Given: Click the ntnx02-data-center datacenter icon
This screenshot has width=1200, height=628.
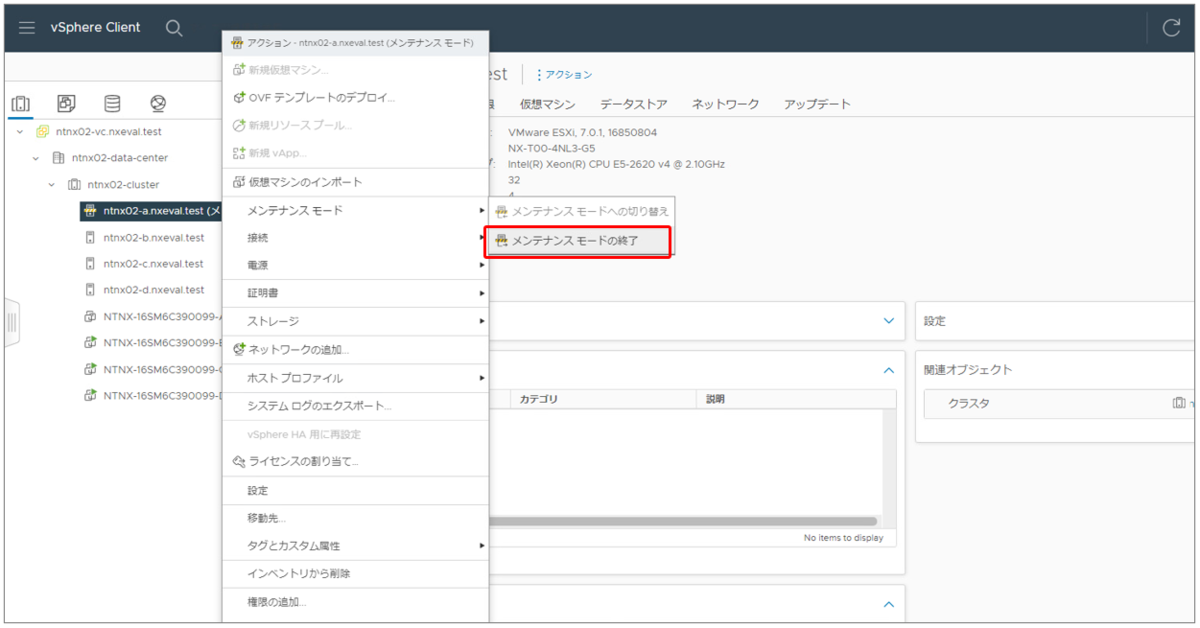Looking at the screenshot, I should point(58,158).
